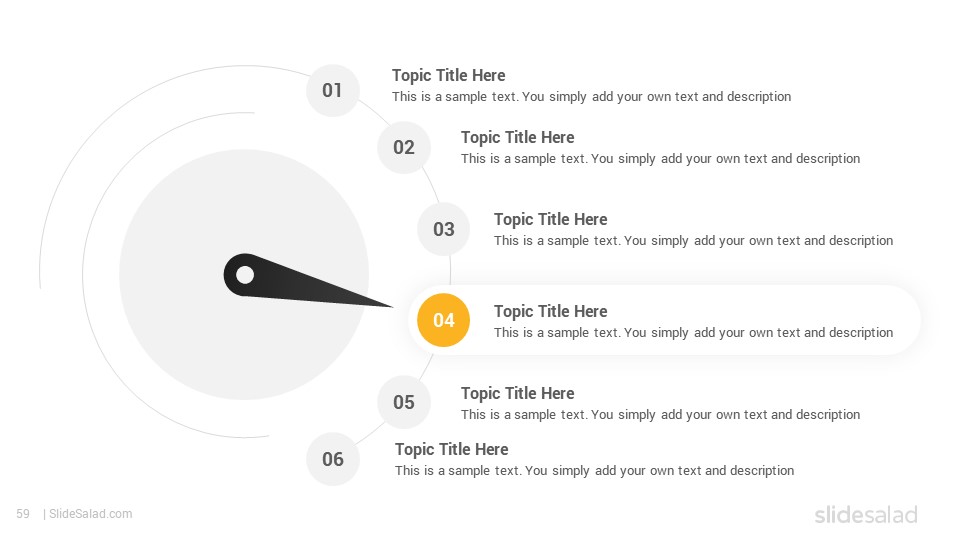Click the slidesalad logo watermark

866,514
